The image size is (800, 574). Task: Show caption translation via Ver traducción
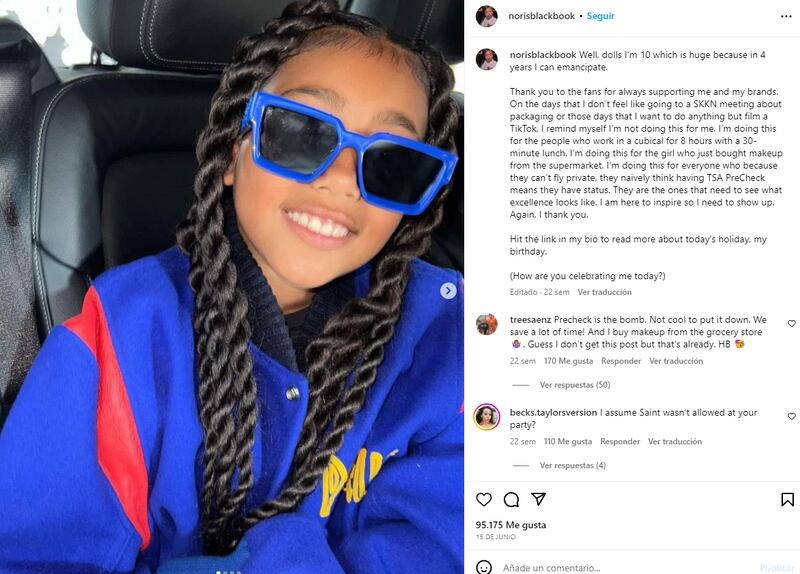605,292
